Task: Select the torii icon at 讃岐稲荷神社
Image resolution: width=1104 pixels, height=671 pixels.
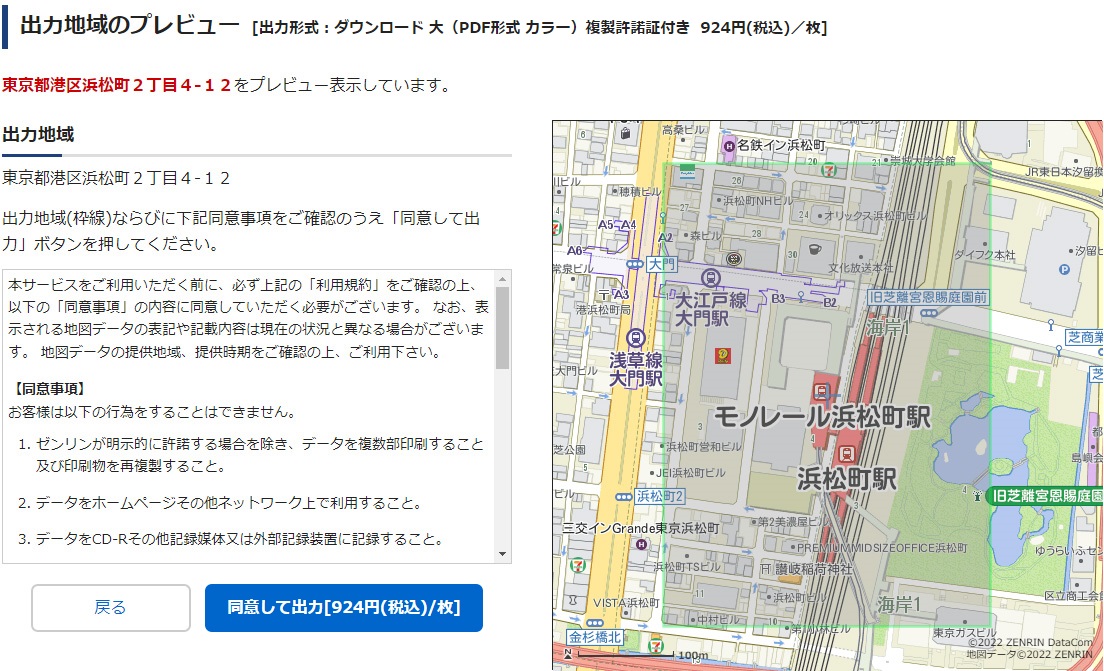Action: click(x=765, y=567)
